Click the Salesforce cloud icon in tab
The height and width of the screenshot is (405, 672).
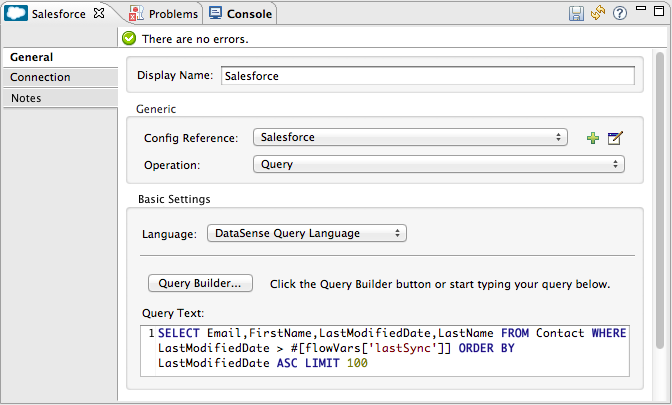coord(16,13)
